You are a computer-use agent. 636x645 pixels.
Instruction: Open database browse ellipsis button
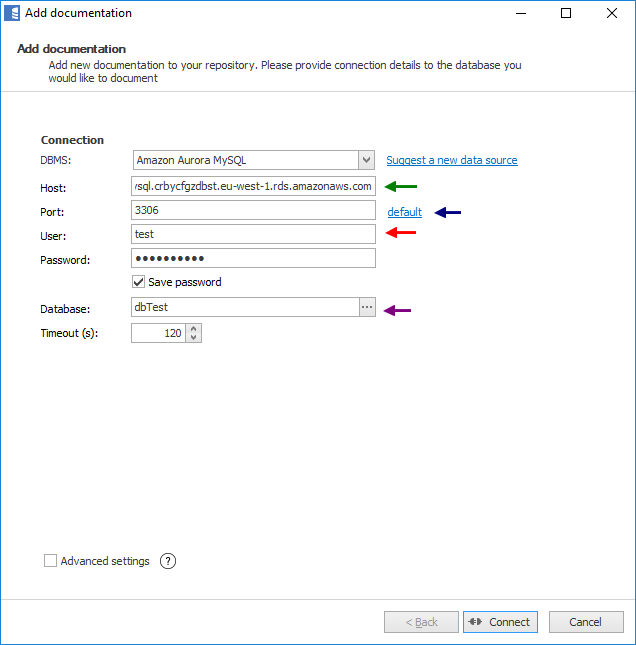[367, 308]
